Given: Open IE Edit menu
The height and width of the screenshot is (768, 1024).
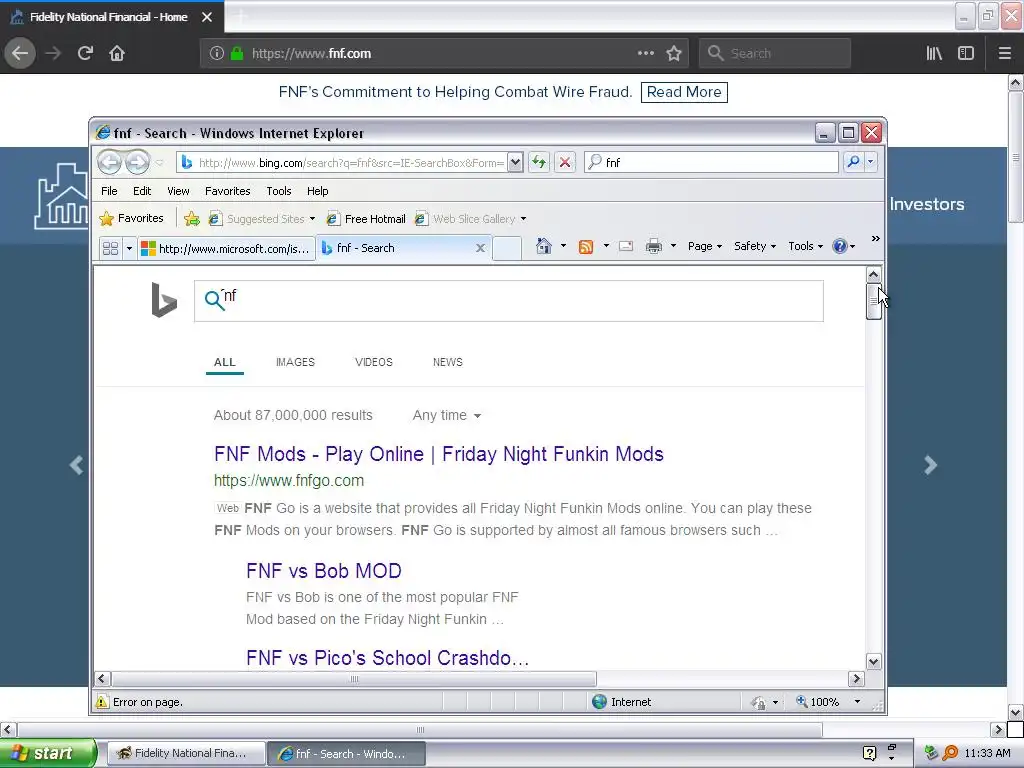Looking at the screenshot, I should 142,191.
